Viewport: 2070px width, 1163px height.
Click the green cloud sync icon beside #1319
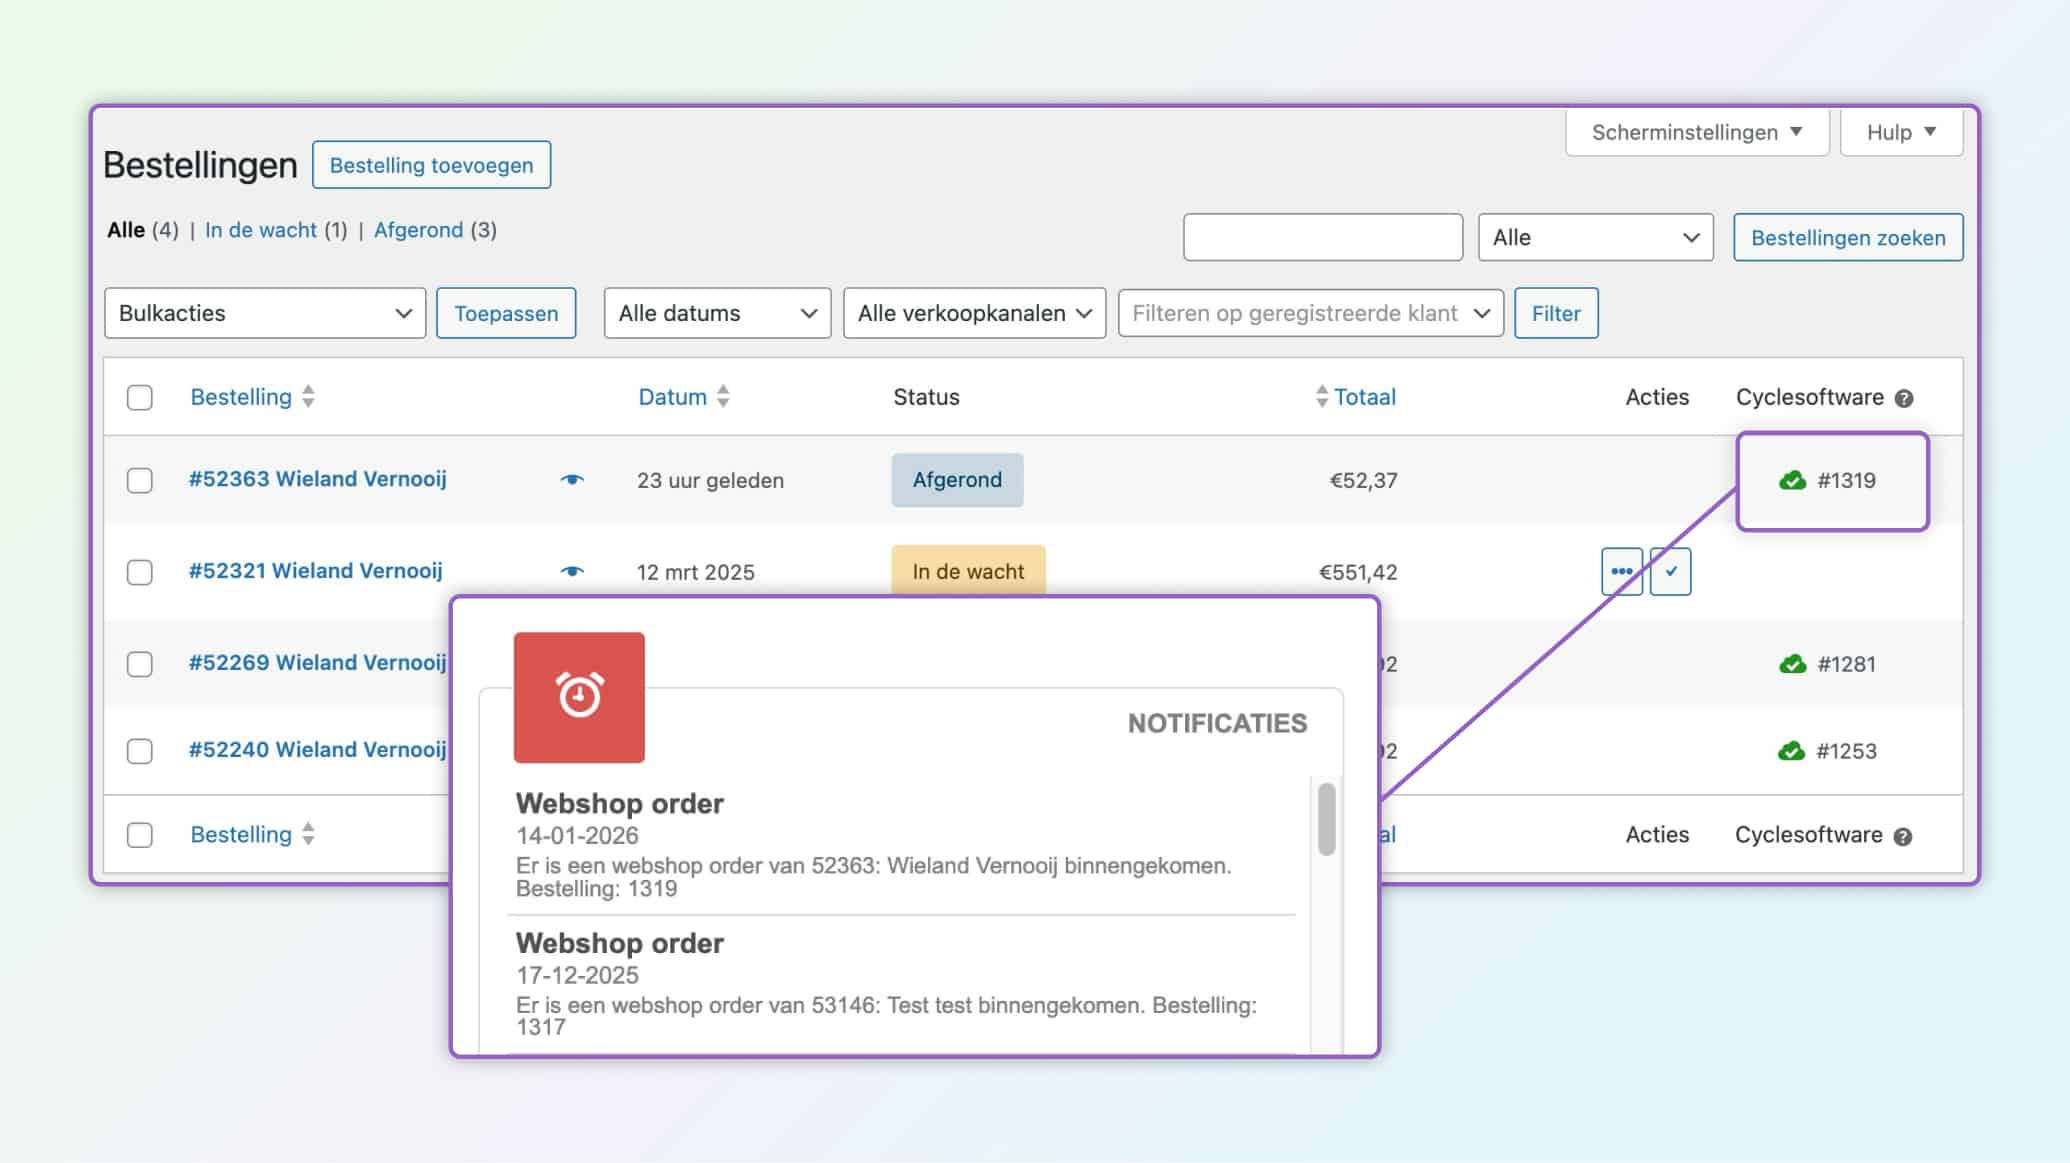tap(1792, 481)
